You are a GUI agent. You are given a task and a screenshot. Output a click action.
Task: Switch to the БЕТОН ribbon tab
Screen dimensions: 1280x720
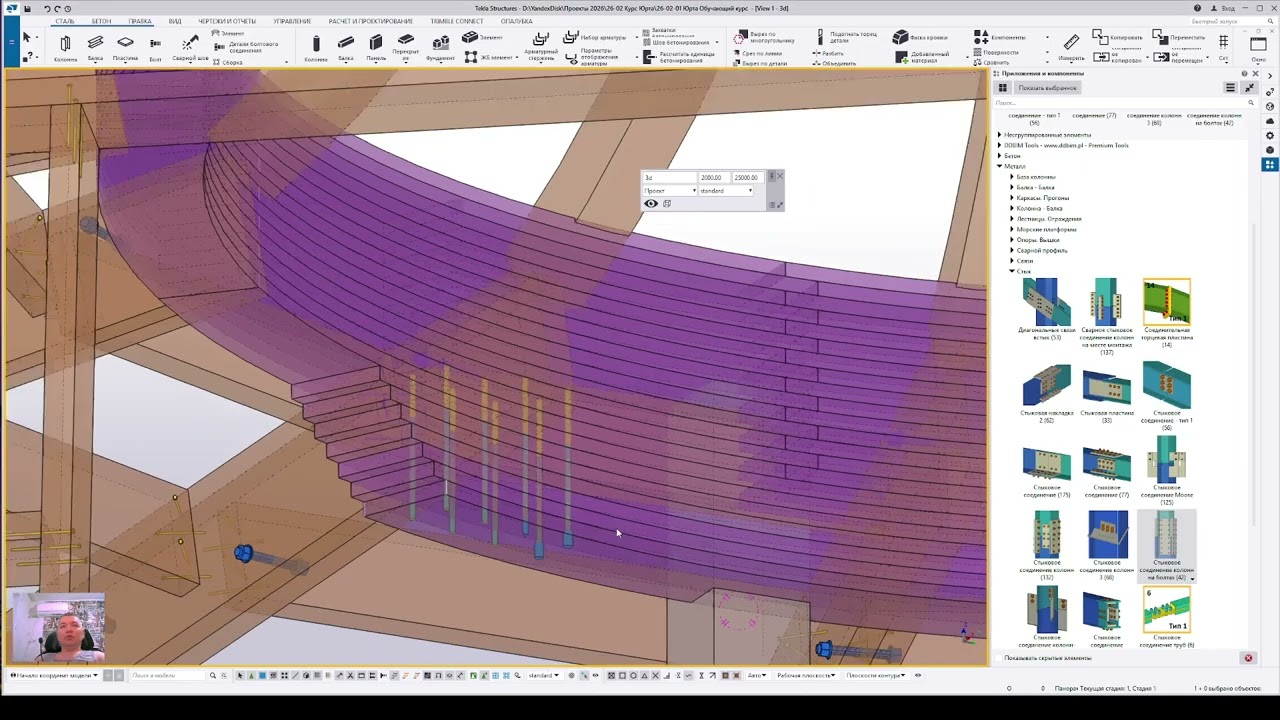(102, 21)
